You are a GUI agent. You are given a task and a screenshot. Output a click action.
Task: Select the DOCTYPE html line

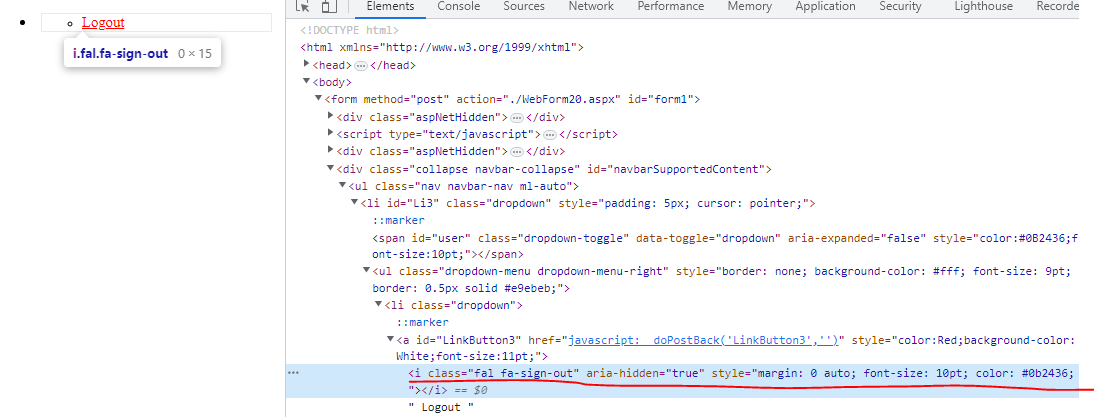(349, 31)
